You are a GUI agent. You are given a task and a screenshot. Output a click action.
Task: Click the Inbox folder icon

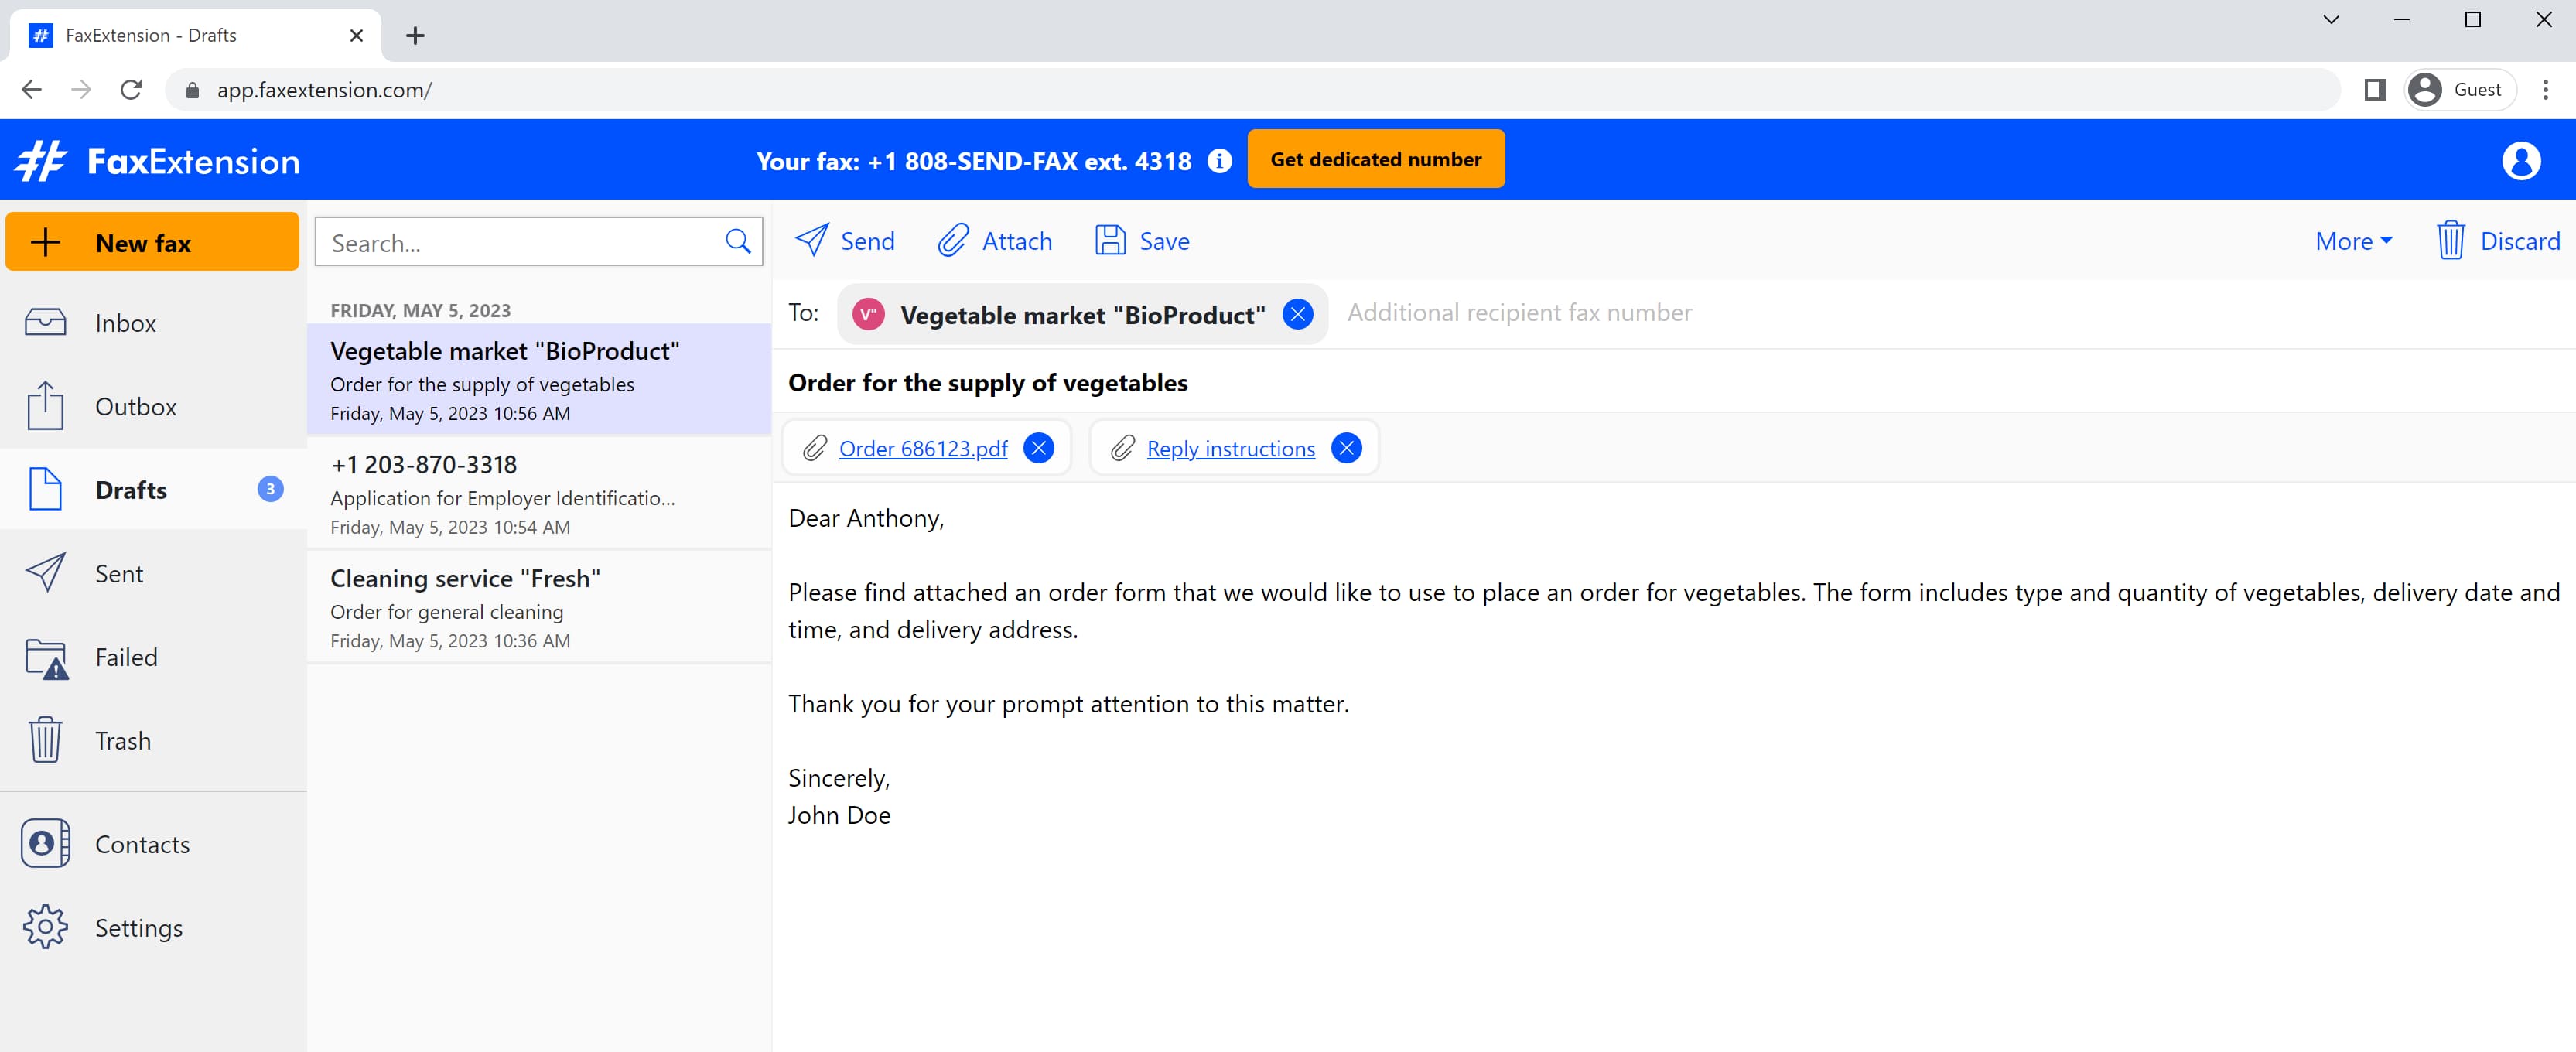pos(46,322)
